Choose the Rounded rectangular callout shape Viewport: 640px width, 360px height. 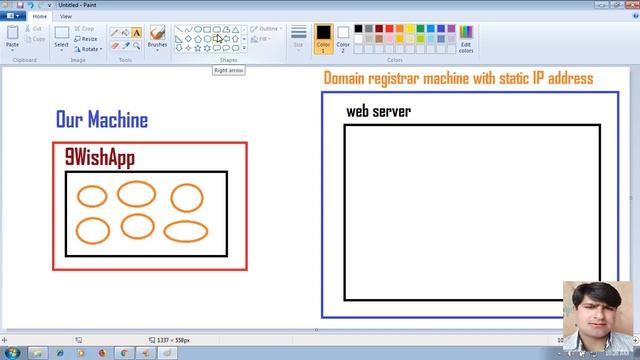point(217,48)
